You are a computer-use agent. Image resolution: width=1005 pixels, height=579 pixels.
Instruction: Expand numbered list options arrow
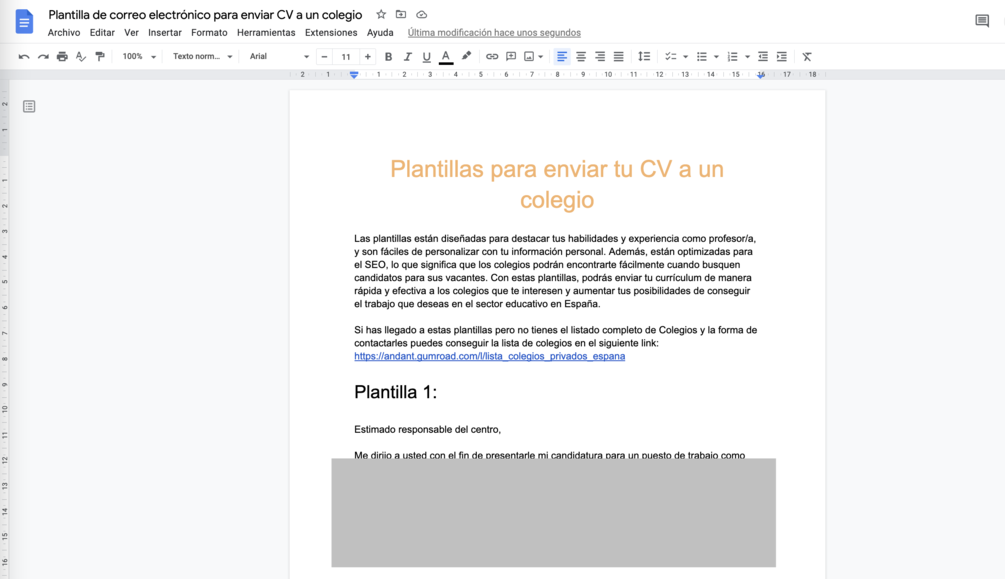tap(747, 56)
